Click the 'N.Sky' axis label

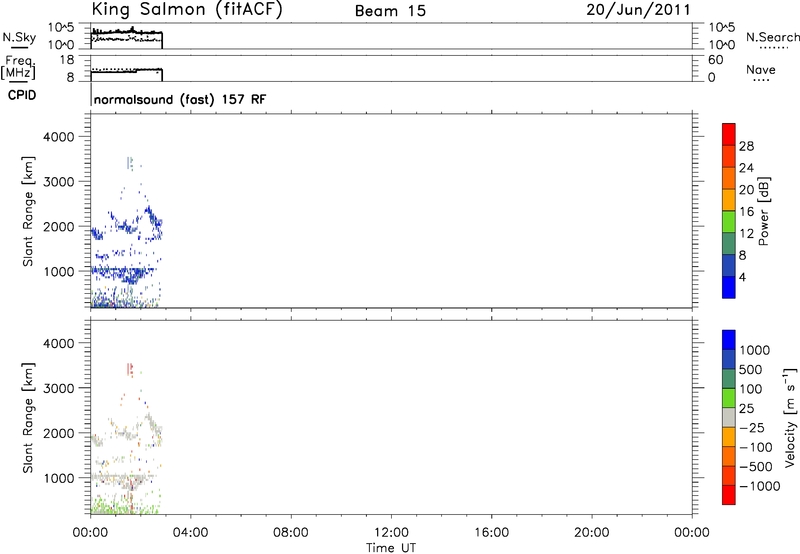click(19, 37)
